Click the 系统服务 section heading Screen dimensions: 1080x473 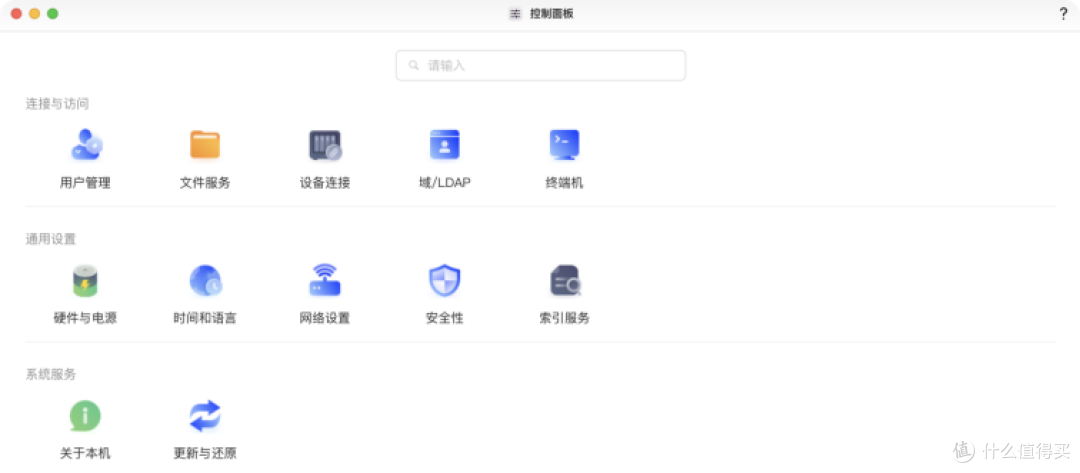pyautogui.click(x=51, y=375)
